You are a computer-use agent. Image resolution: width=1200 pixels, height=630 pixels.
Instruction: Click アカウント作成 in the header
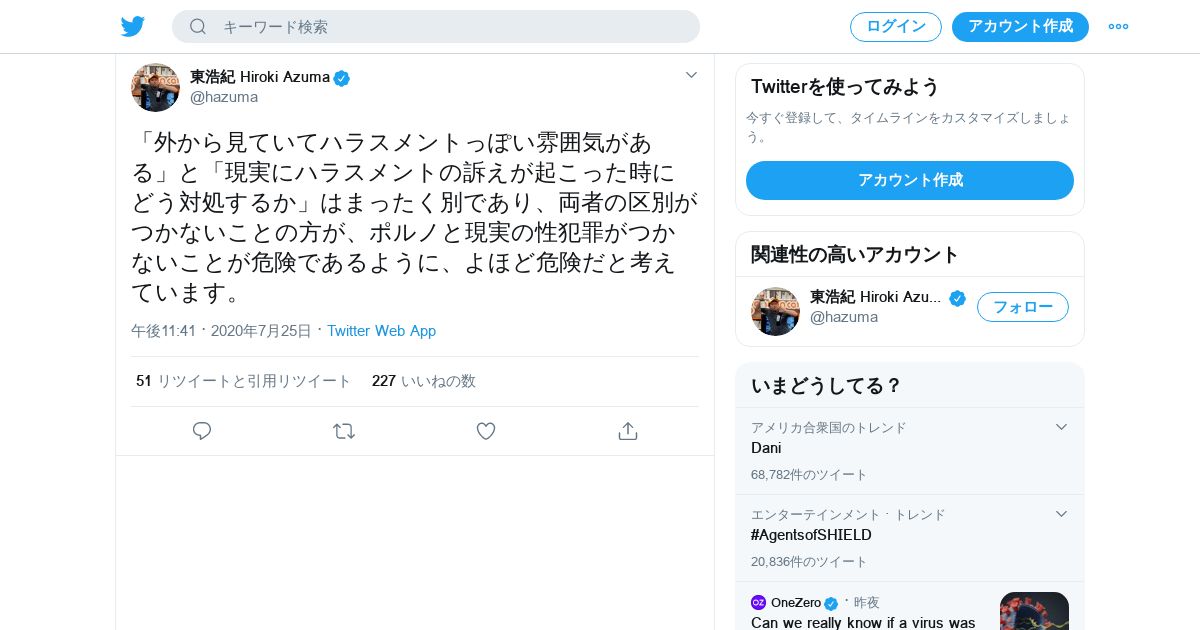pos(1020,27)
